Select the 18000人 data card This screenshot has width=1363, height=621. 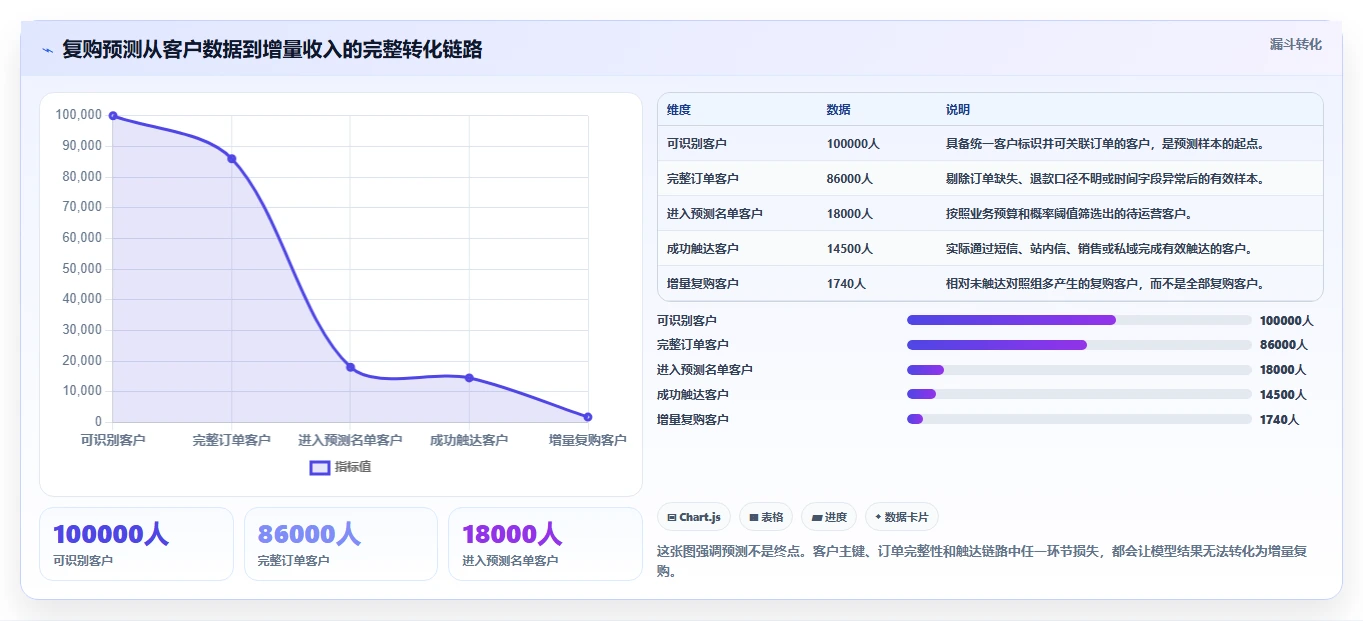(x=545, y=544)
